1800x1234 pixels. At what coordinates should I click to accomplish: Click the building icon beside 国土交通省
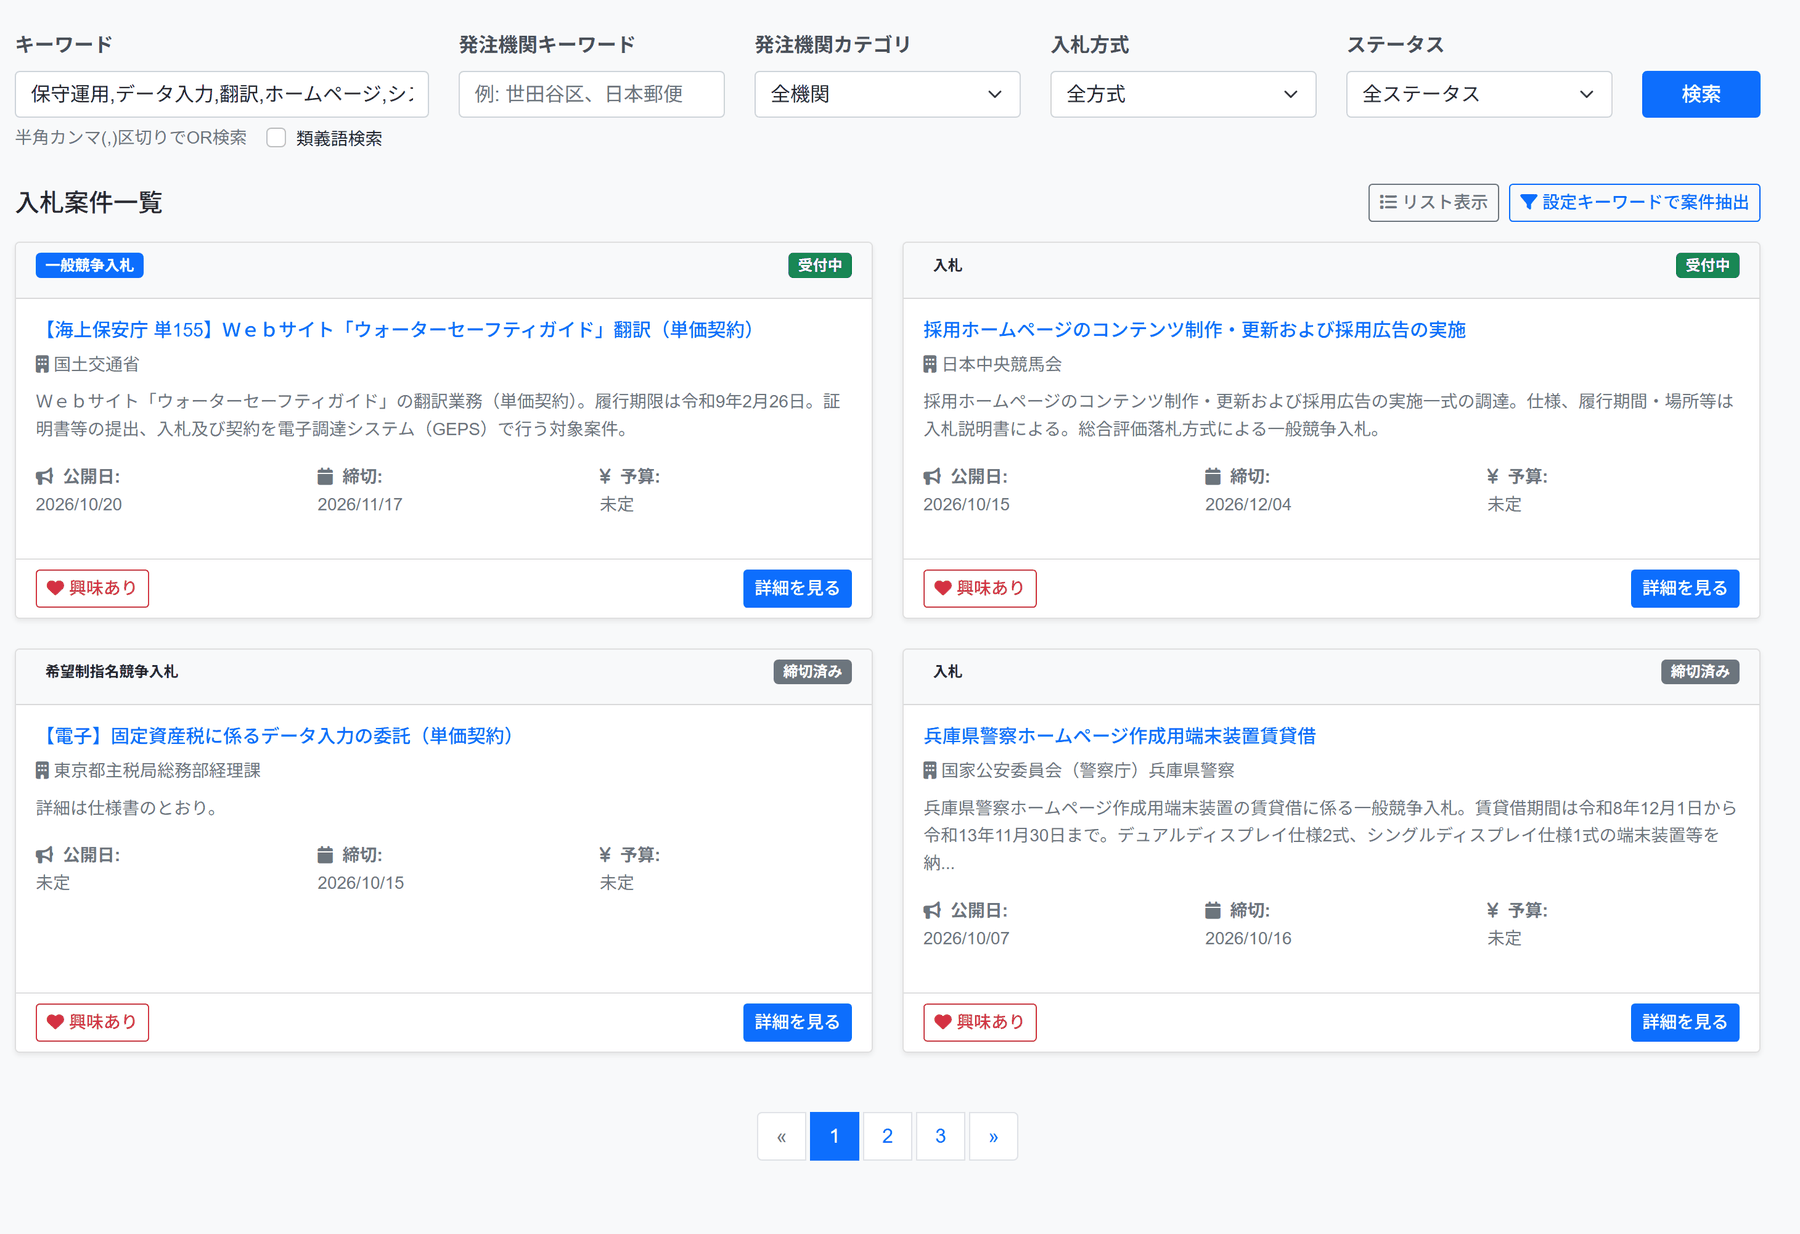click(42, 364)
